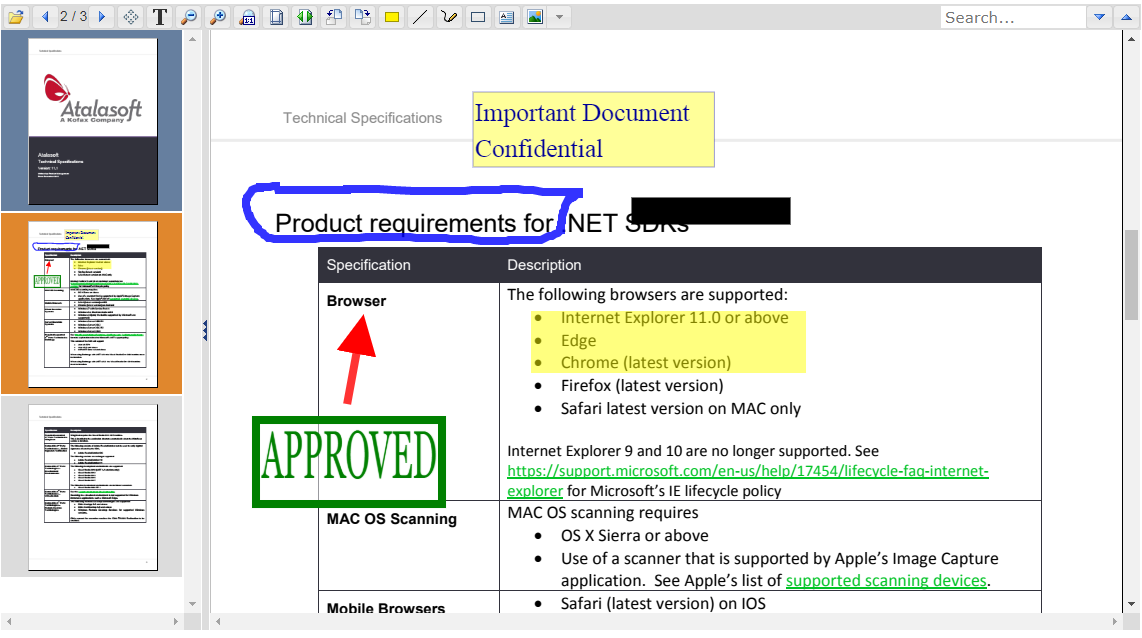Click thumbnail panel horizontal scroll right arrow
The height and width of the screenshot is (638, 1142).
click(x=176, y=621)
